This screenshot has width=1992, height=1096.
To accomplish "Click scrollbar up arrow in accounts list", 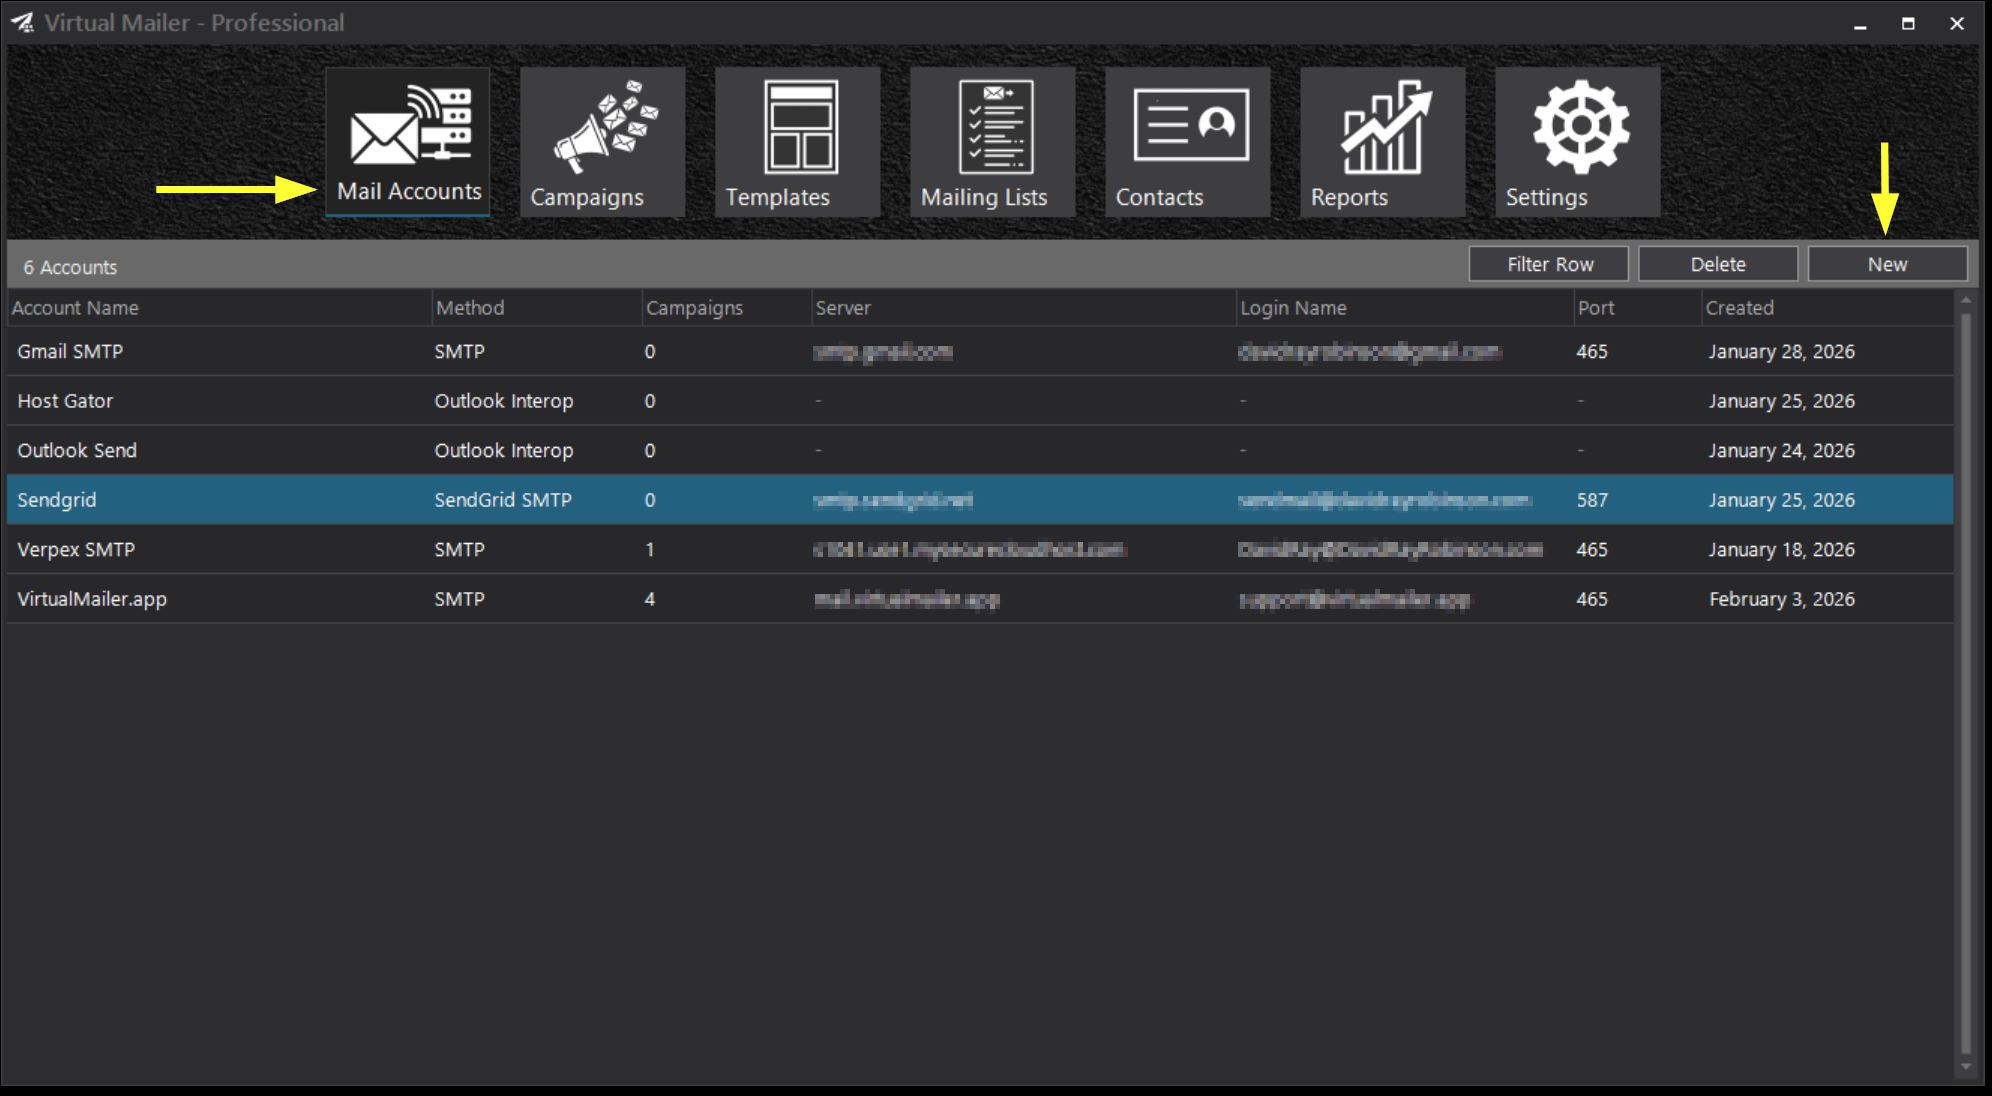I will pos(1965,300).
